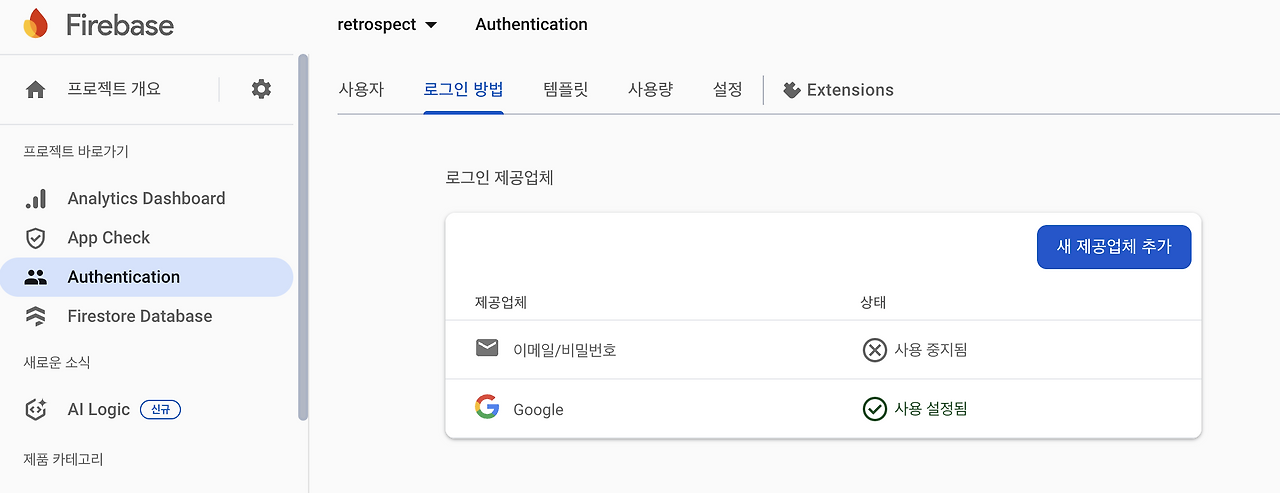Click the enabled checkmark status icon
This screenshot has width=1280, height=493.
pos(875,409)
